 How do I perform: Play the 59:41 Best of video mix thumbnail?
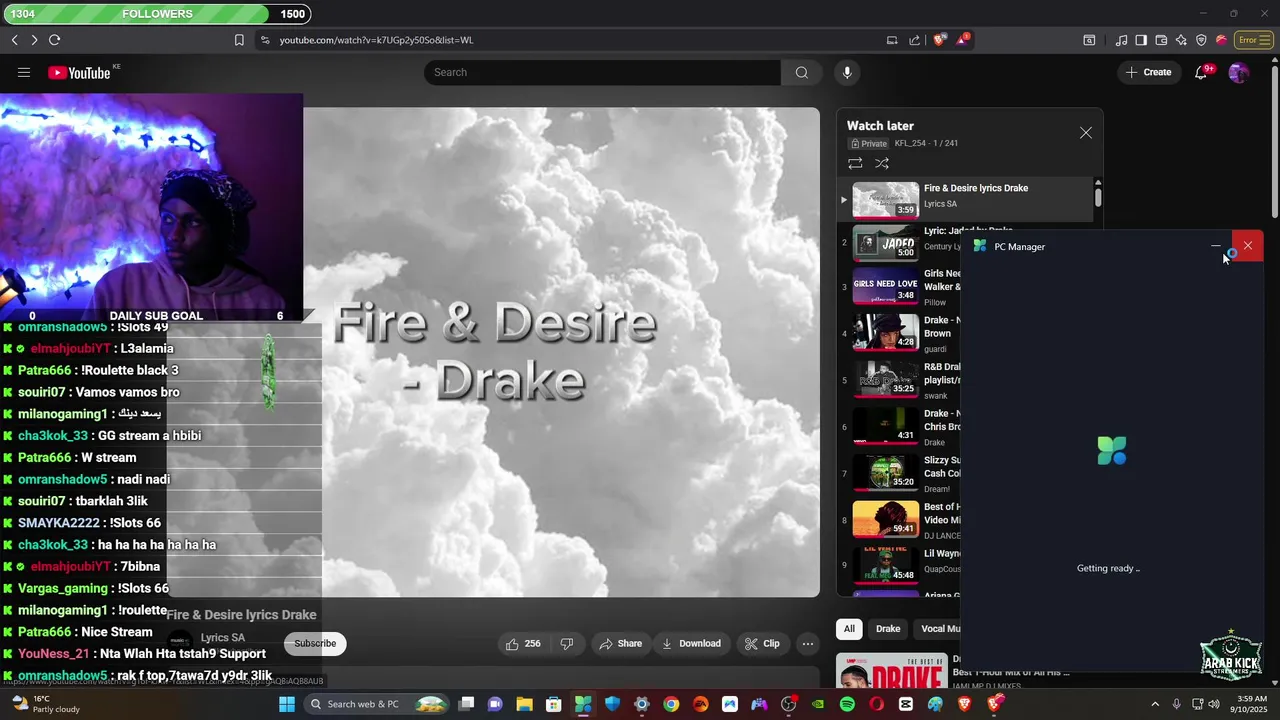click(x=885, y=520)
